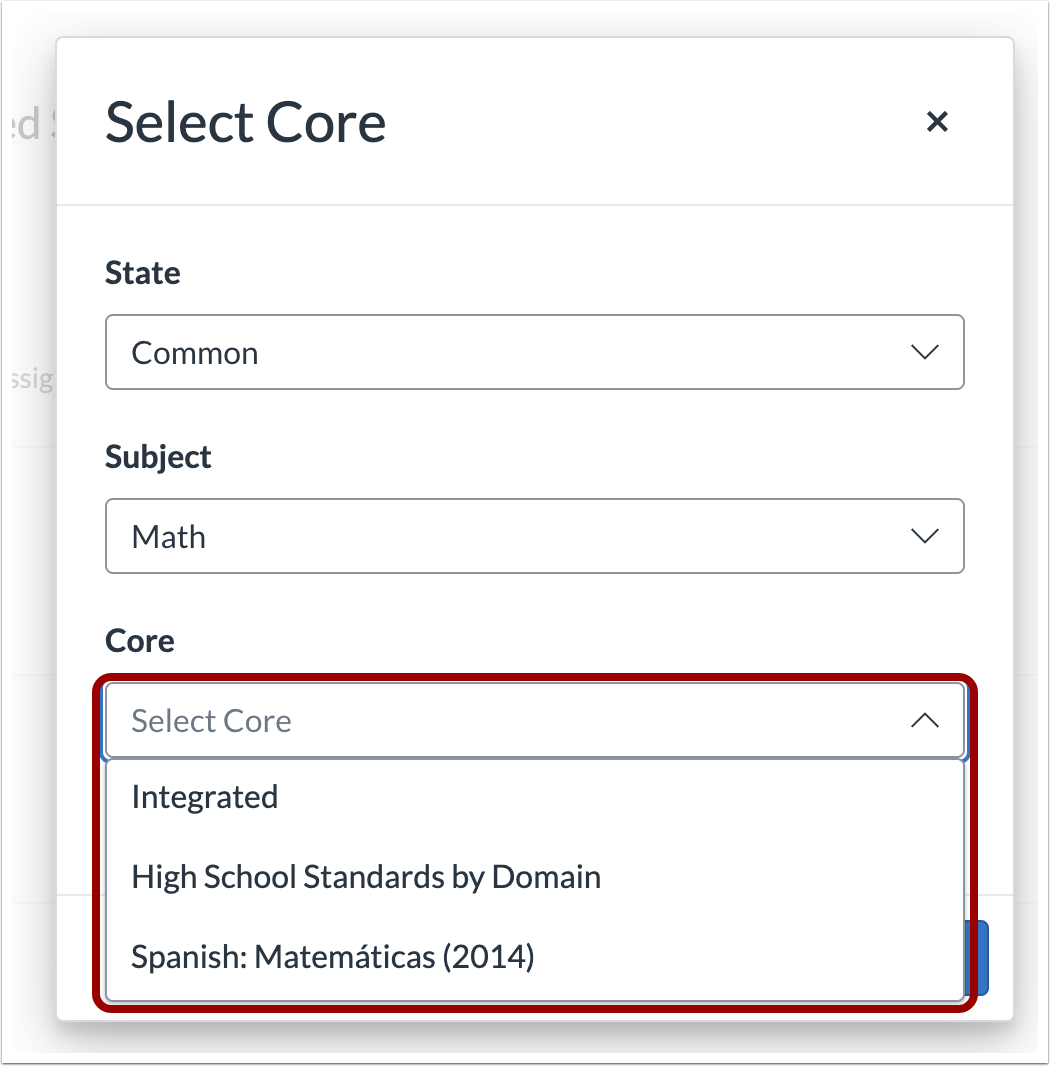Click the Select Core dialog title

[x=245, y=121]
